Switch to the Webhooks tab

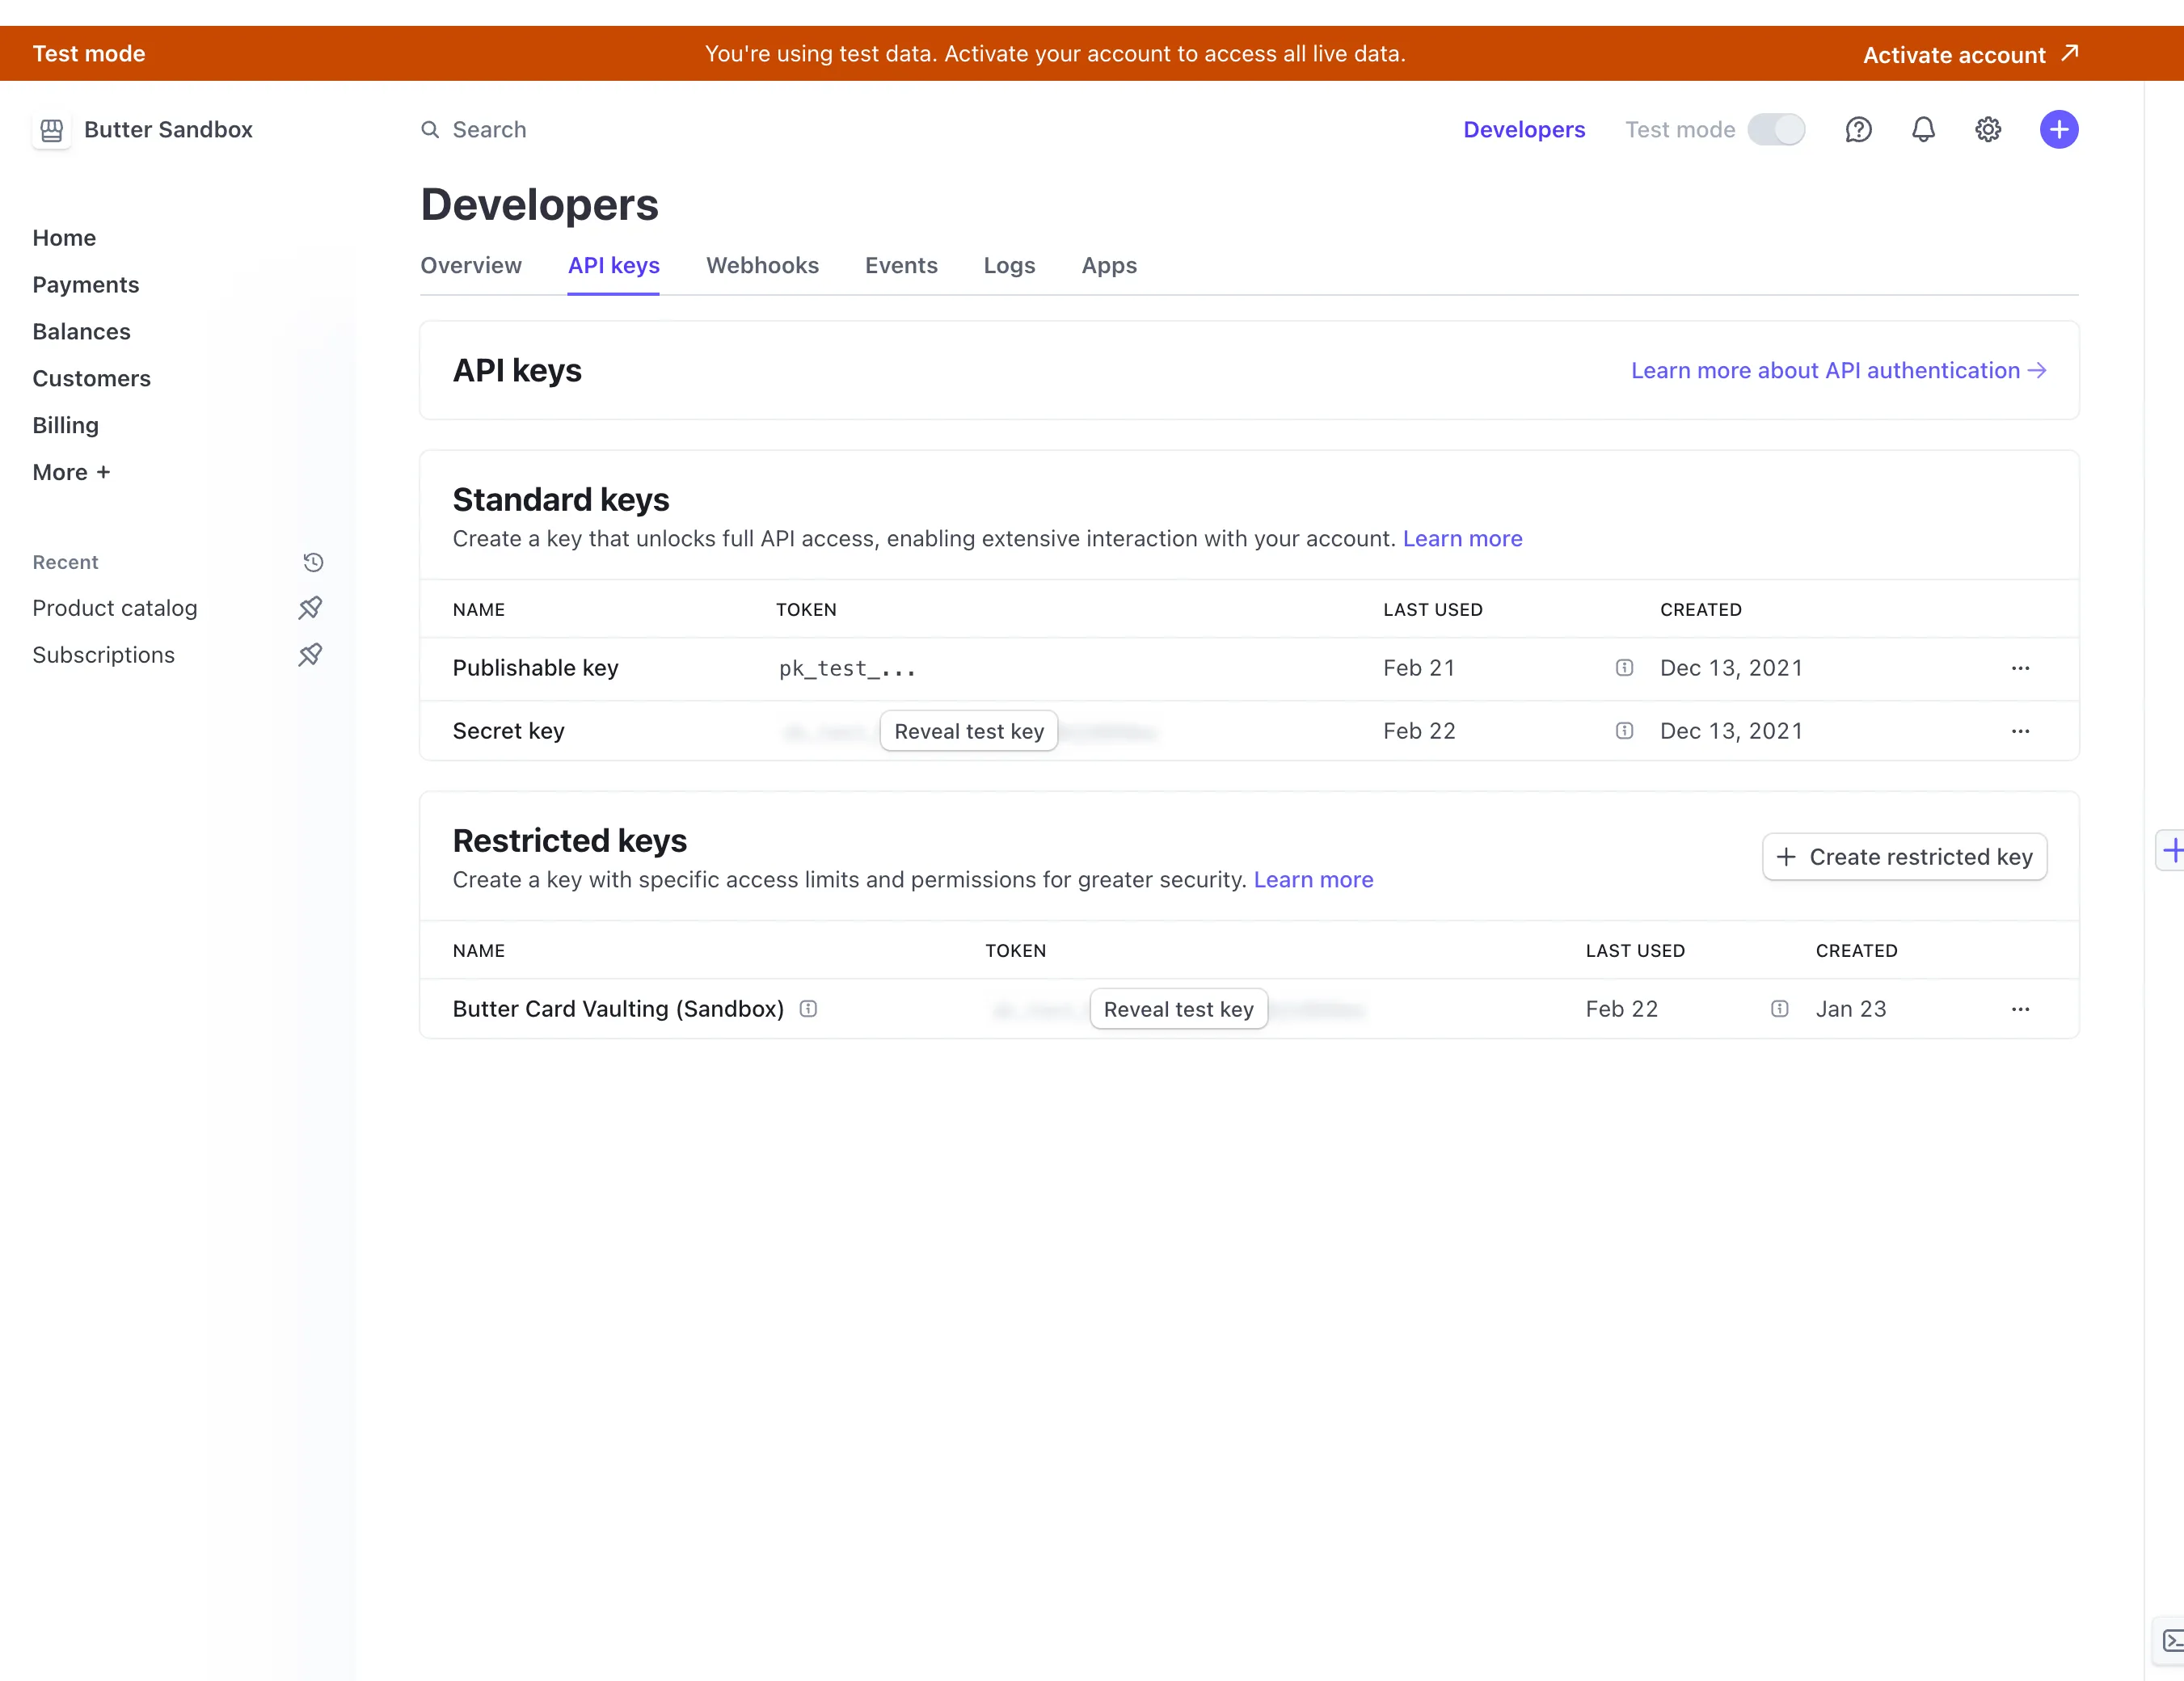pos(762,266)
